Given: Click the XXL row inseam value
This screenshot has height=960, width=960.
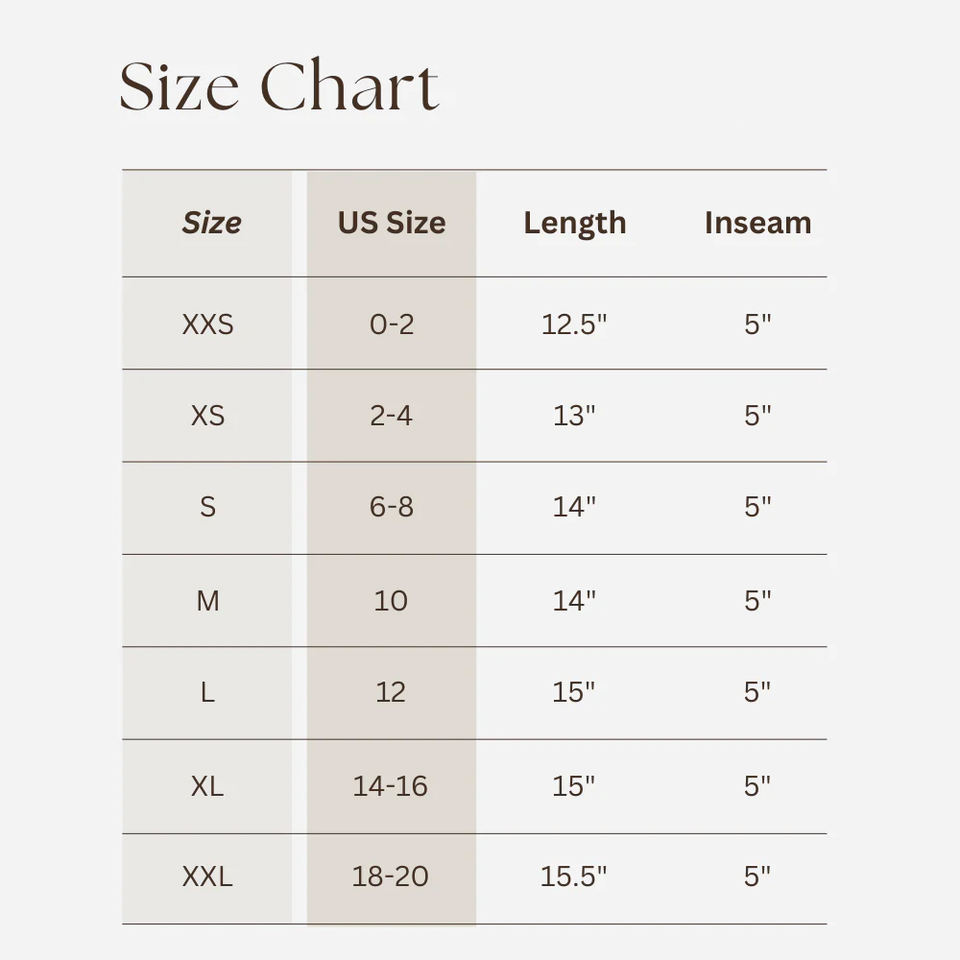Looking at the screenshot, I should (x=757, y=877).
